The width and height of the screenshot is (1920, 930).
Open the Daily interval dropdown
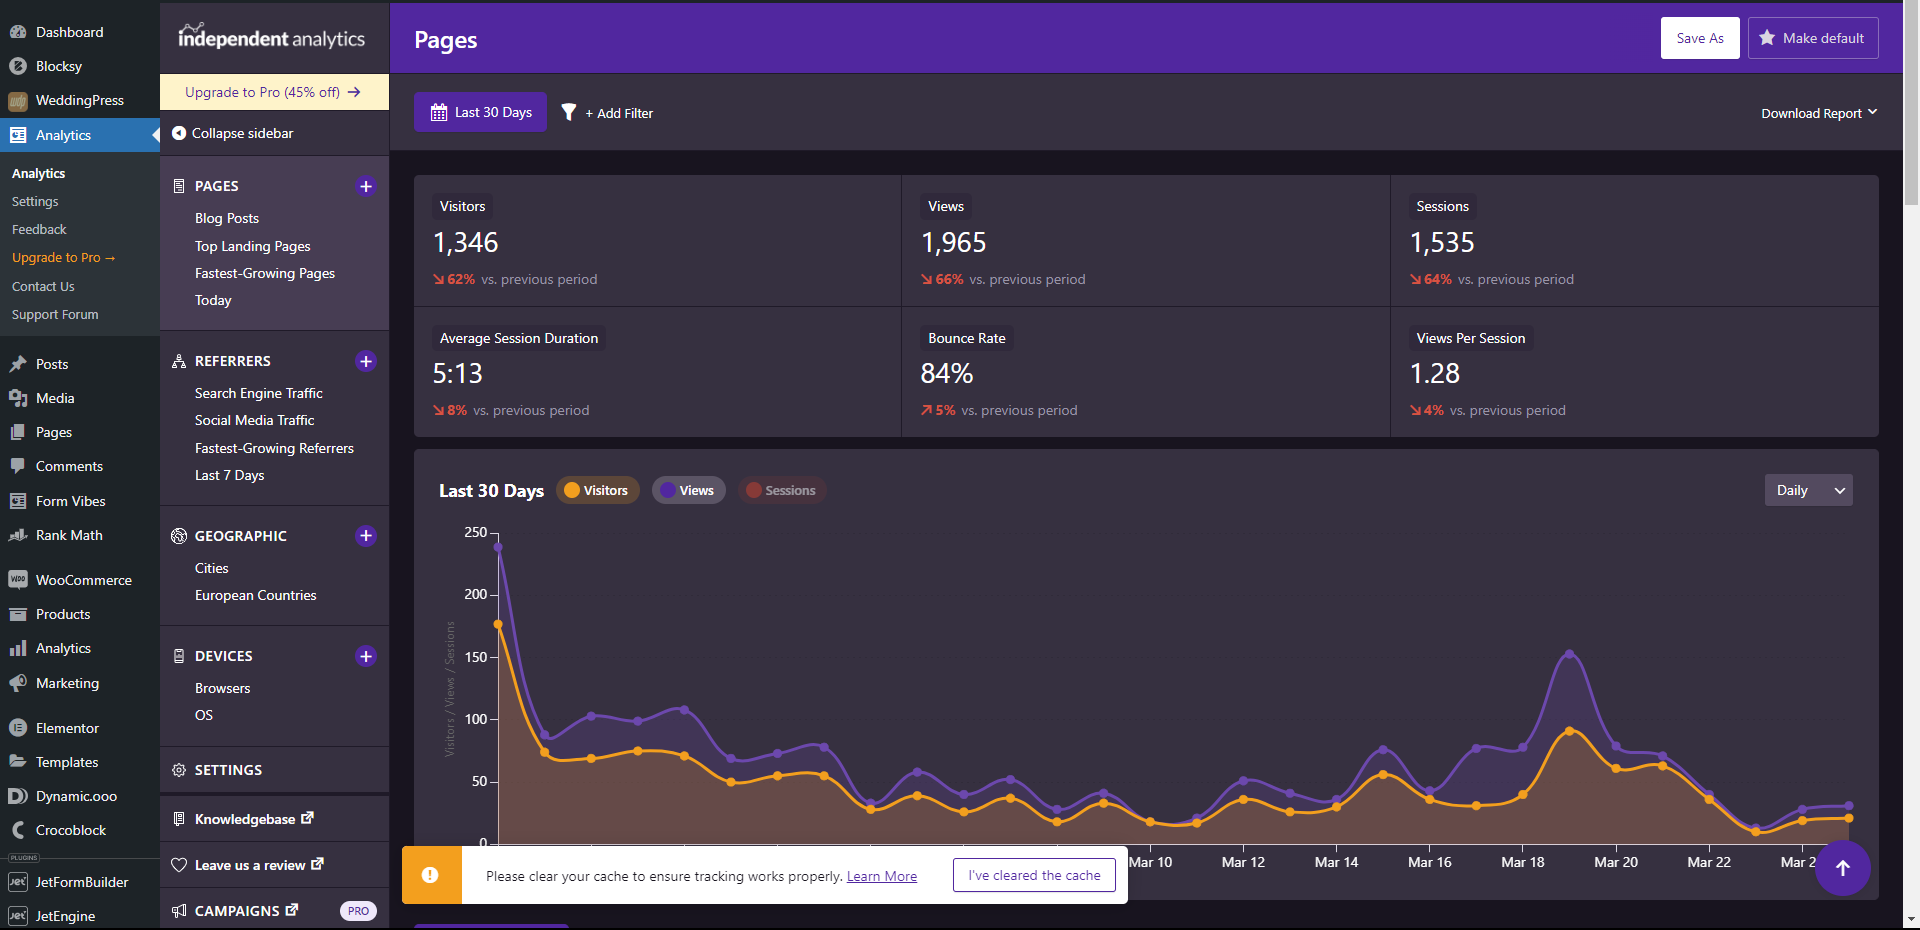click(x=1808, y=490)
